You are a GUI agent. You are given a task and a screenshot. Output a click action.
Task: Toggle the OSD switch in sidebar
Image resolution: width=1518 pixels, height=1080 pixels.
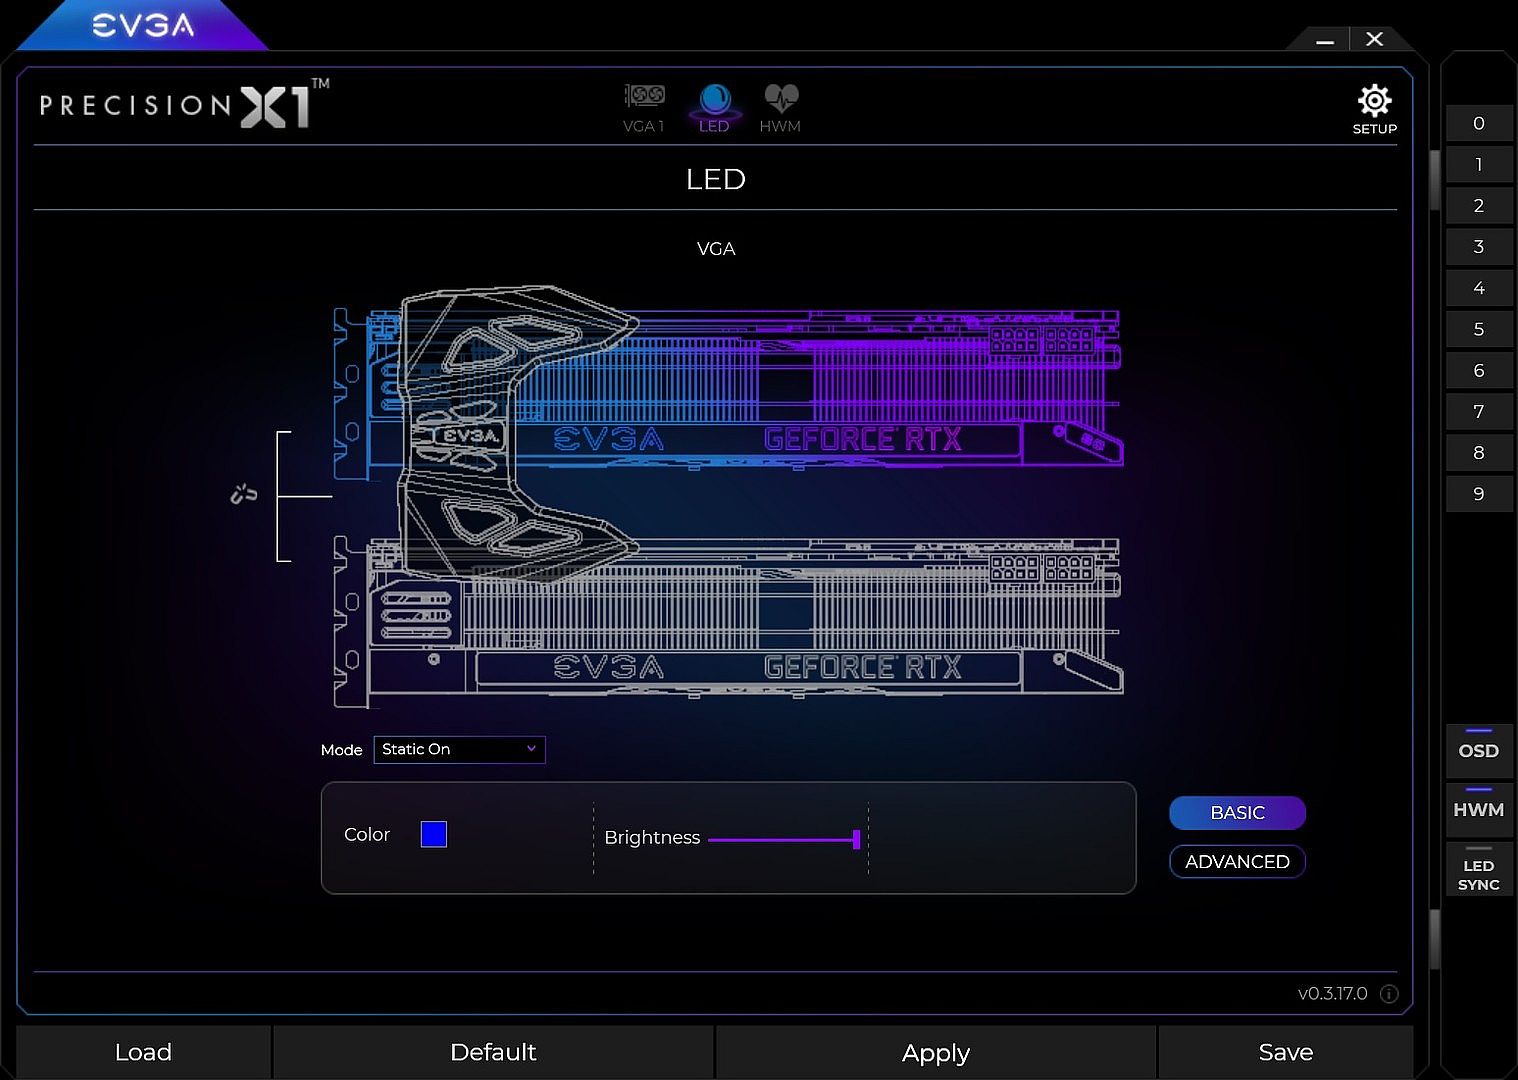[x=1478, y=750]
